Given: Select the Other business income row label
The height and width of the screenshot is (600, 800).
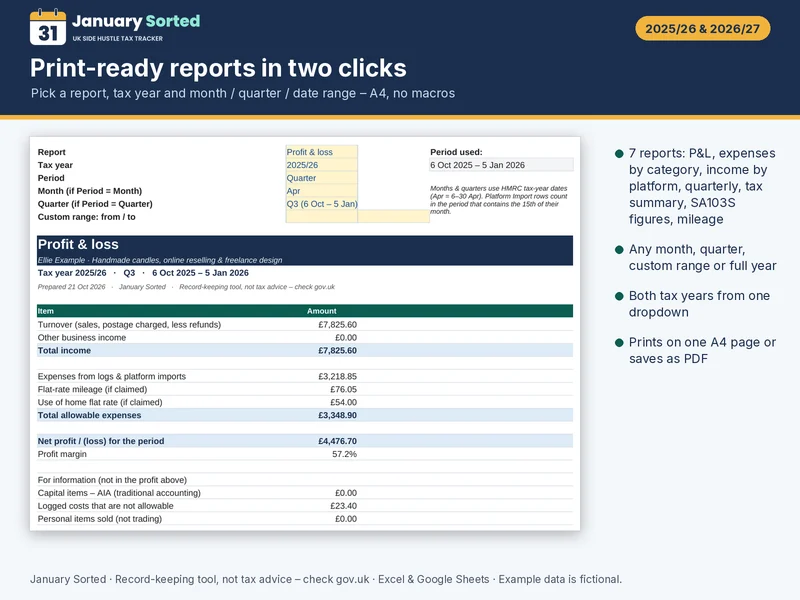Looking at the screenshot, I should click(82, 337).
